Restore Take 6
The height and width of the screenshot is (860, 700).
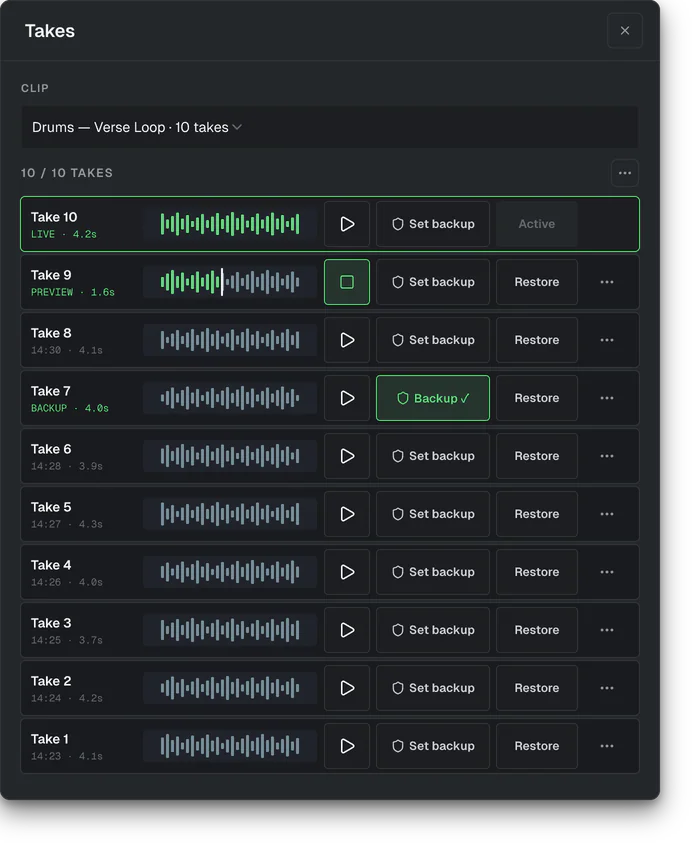click(537, 456)
